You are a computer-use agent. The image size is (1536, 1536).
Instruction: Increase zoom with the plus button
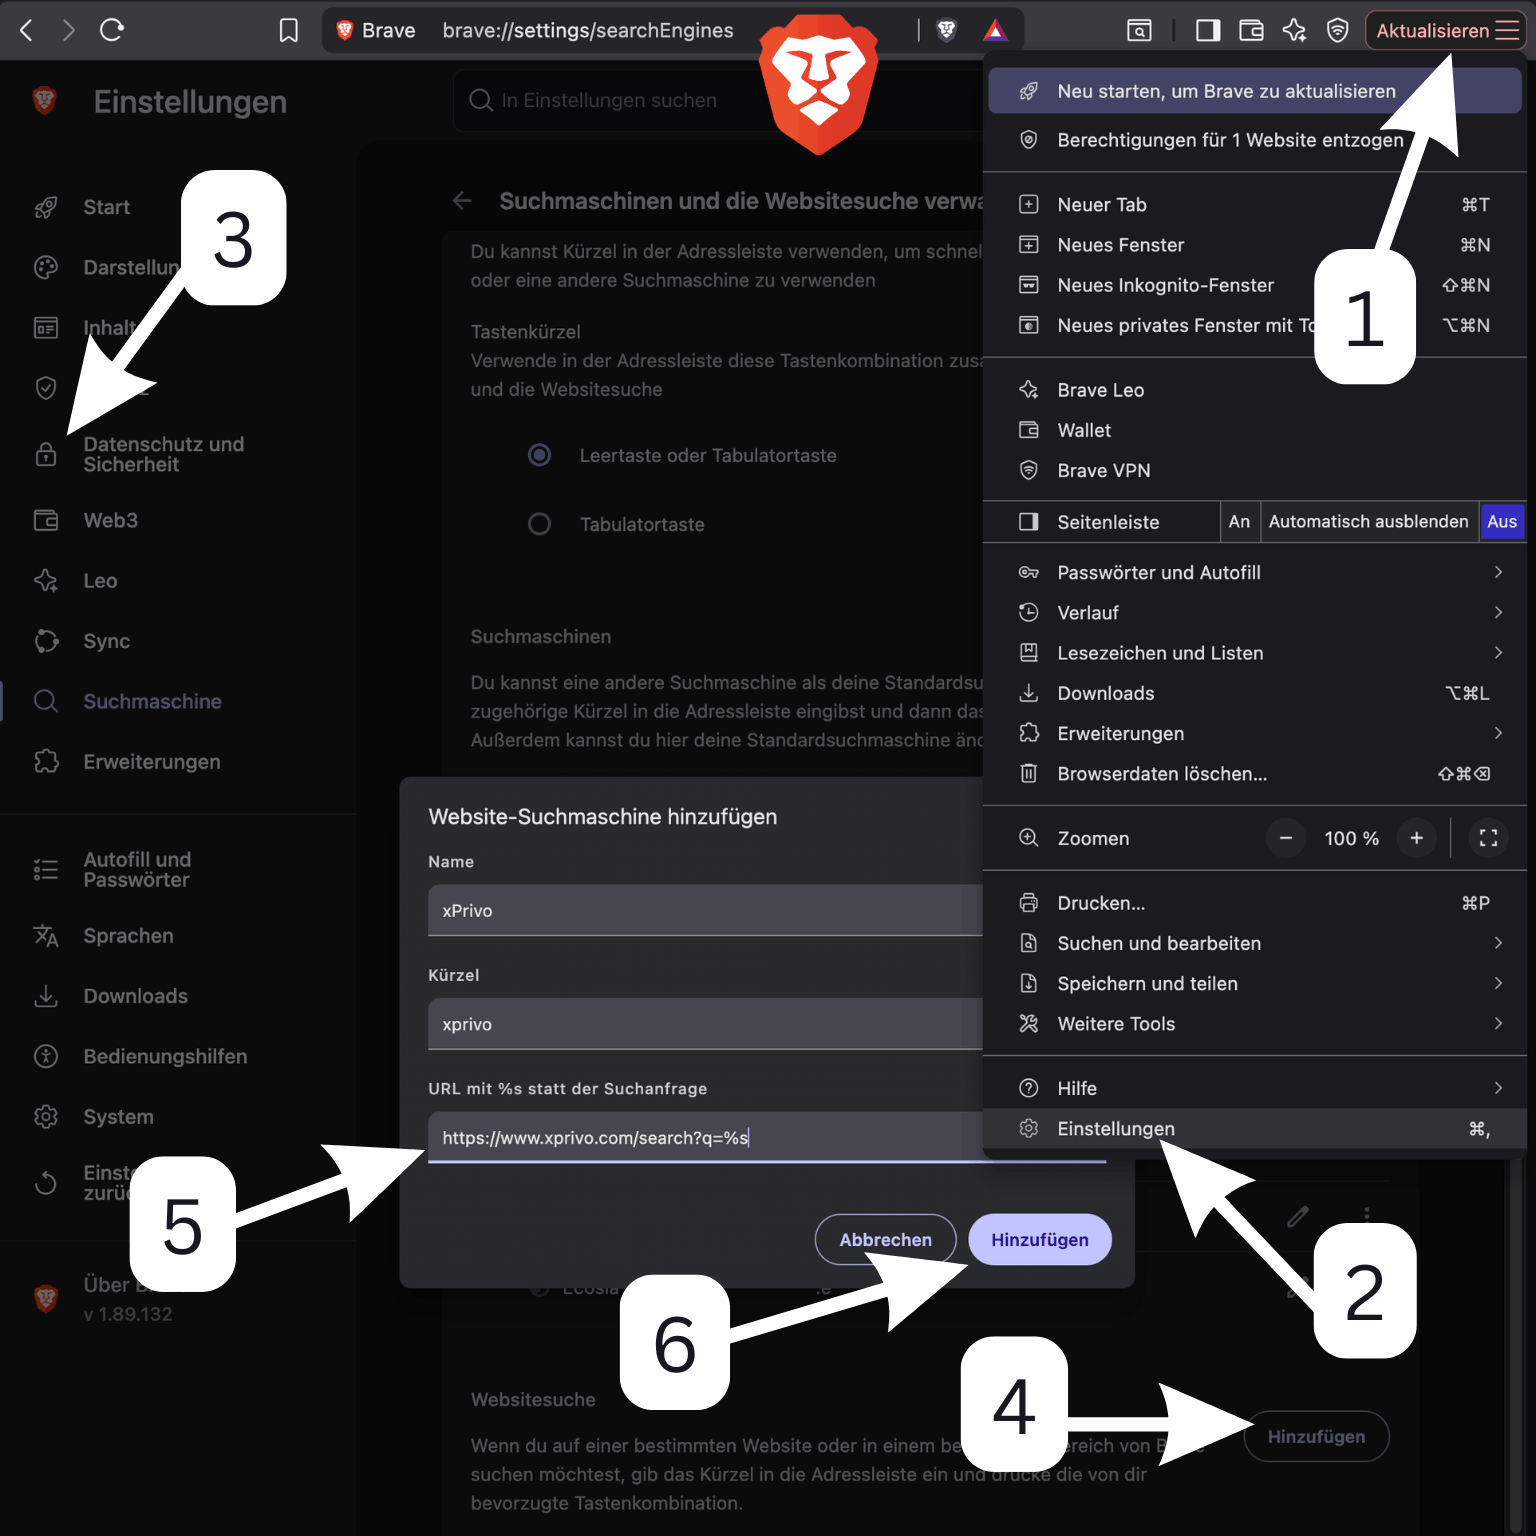1416,838
